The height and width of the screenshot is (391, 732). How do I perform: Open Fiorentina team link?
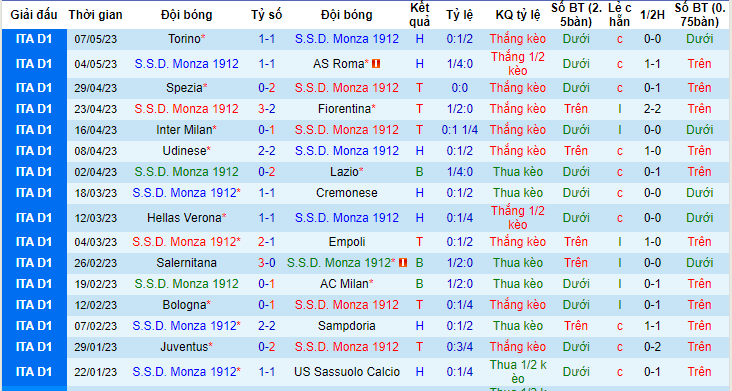pos(345,109)
